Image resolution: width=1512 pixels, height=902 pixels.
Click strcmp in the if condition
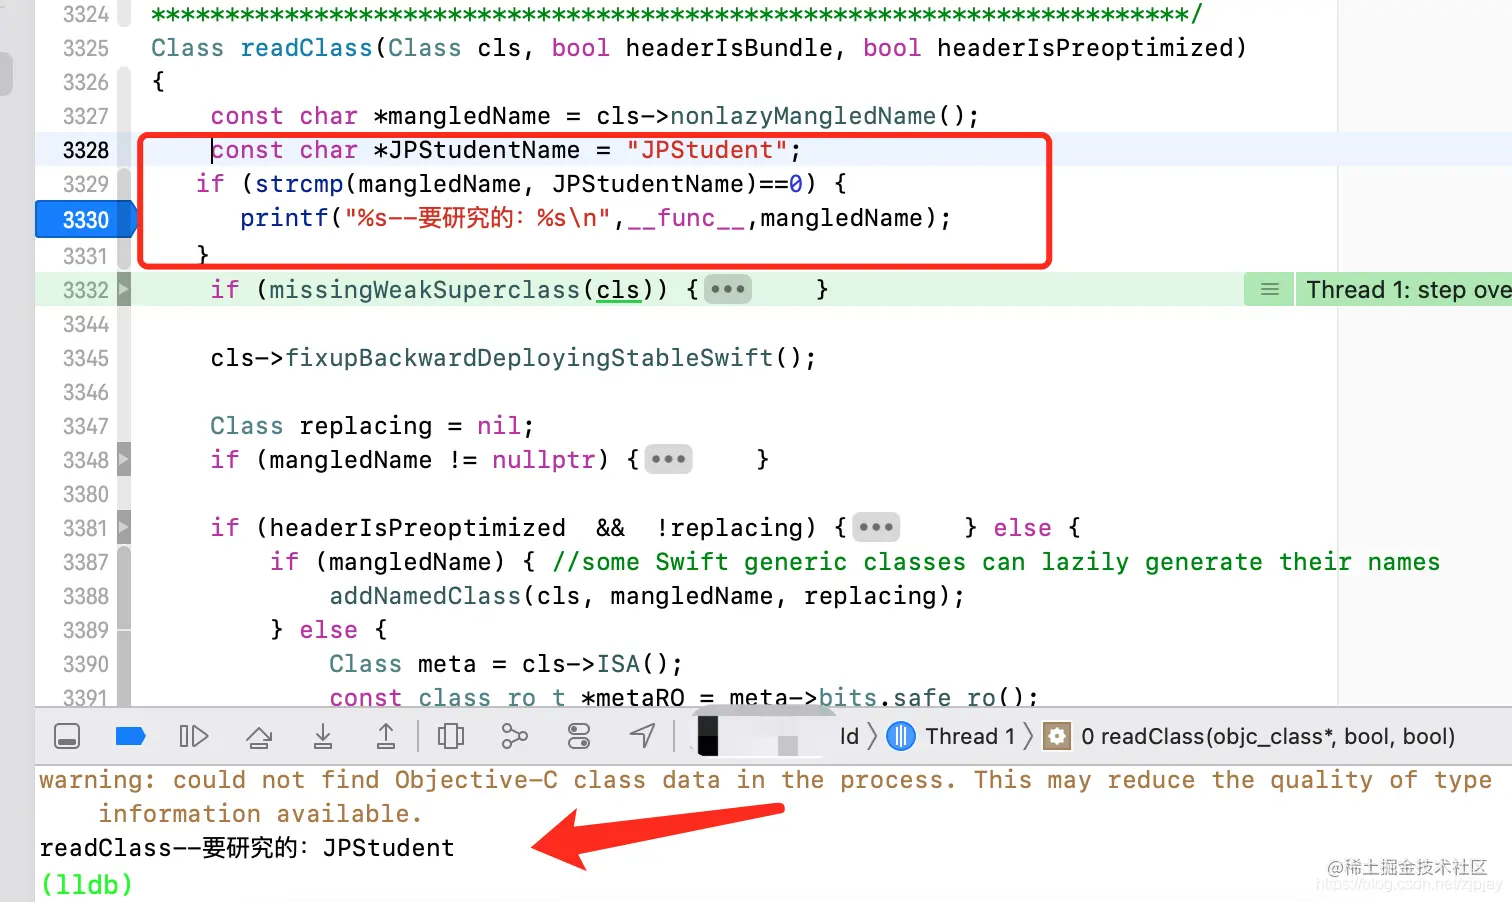299,184
